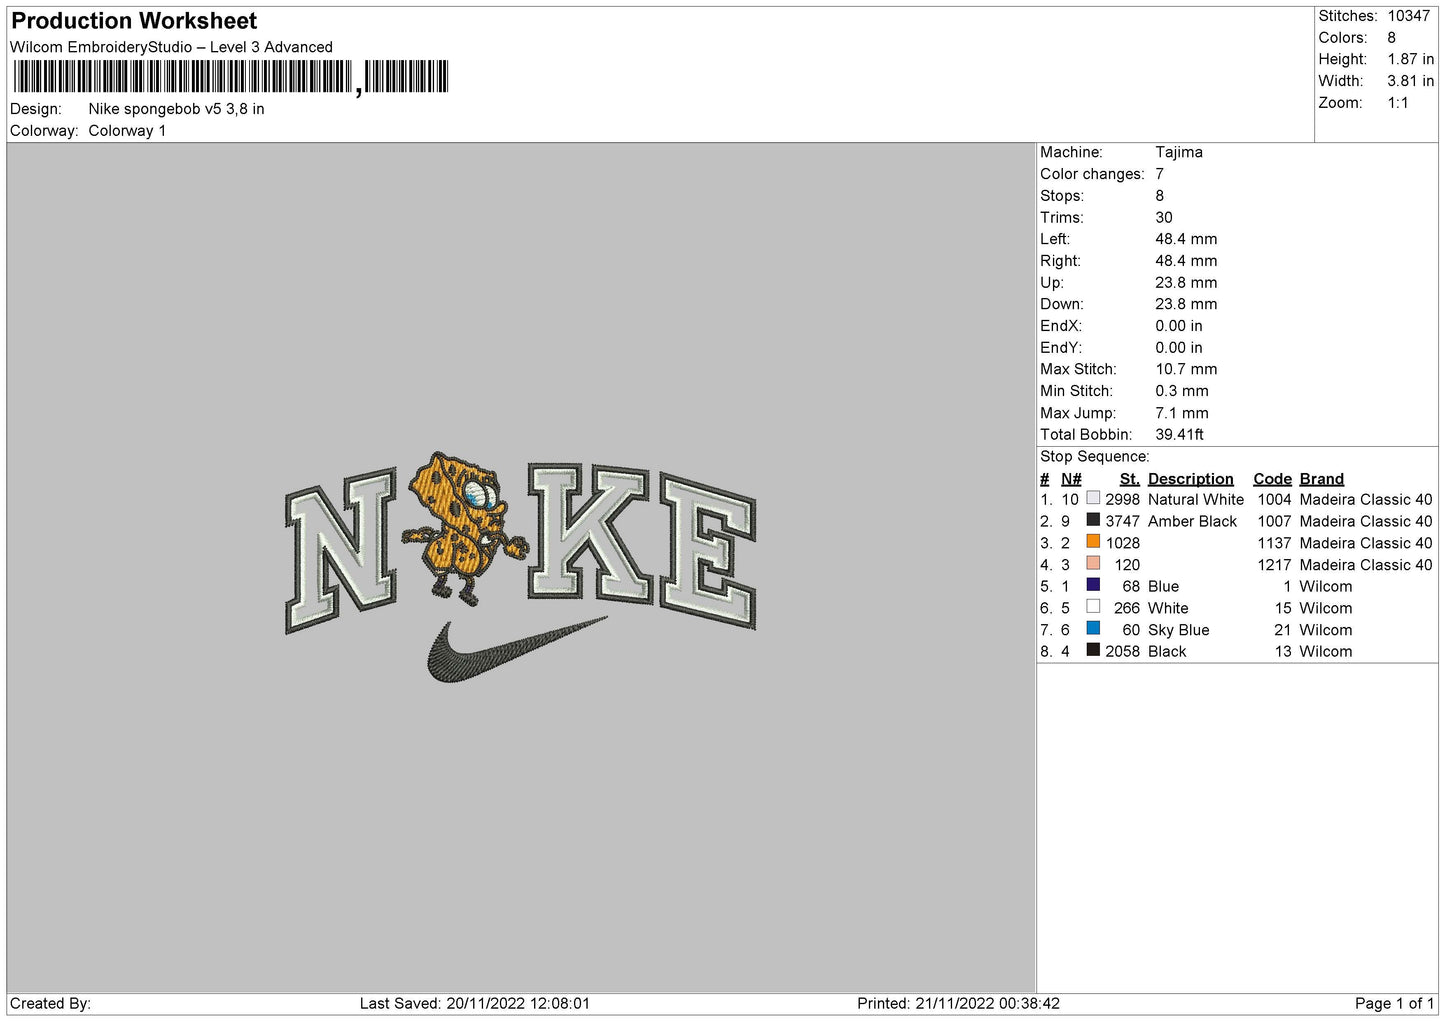Click the Max Jump value 7.1 mm
This screenshot has width=1445, height=1021.
1182,413
